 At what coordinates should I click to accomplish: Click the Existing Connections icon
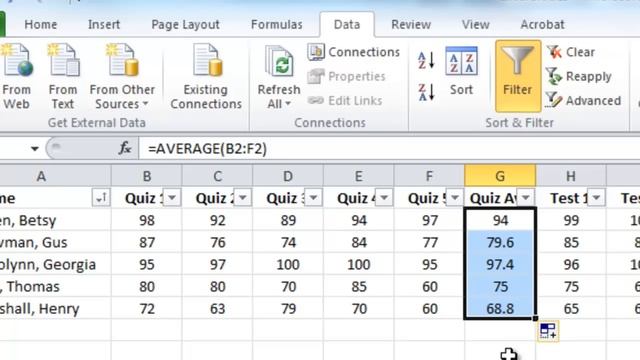(206, 61)
